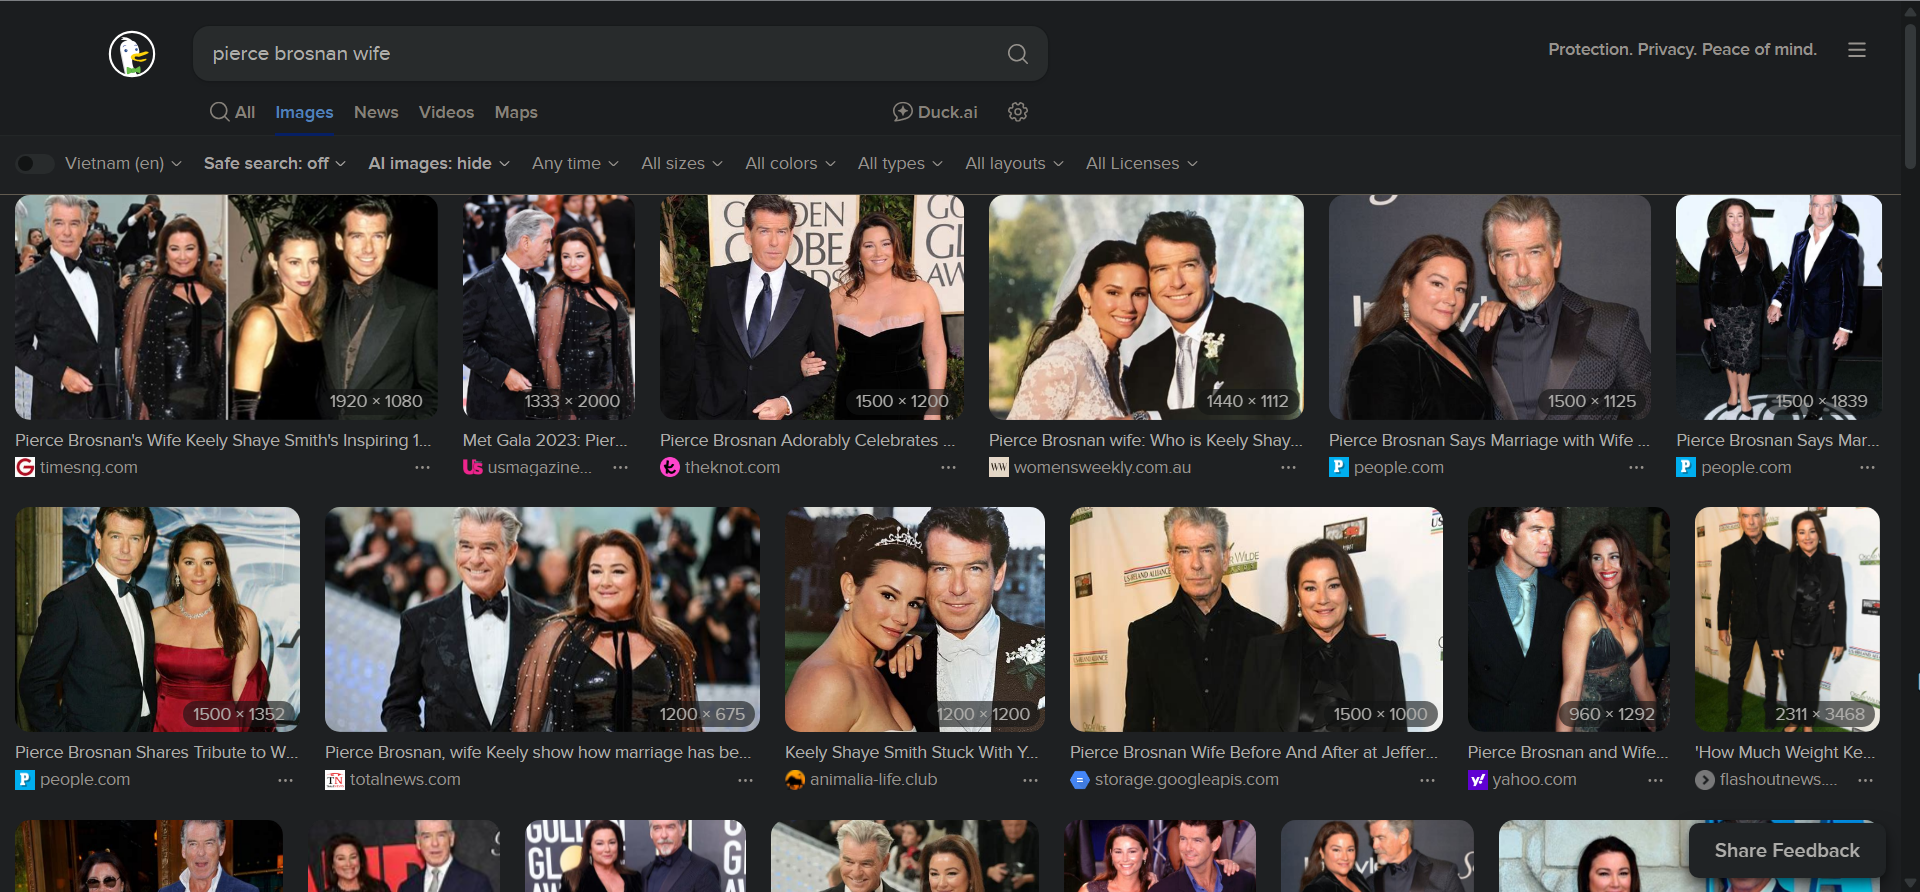Open the Golden Globes 1500 × 1200 thumbnail
The width and height of the screenshot is (1920, 892).
[812, 307]
